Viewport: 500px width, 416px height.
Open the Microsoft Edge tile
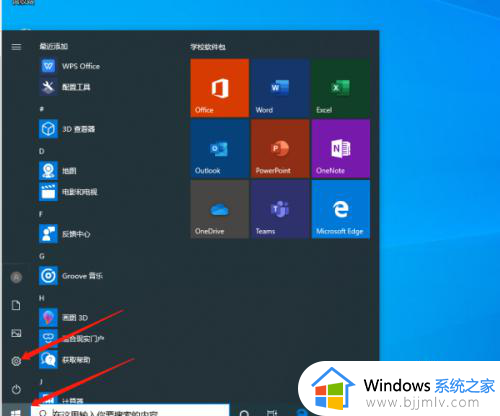pos(341,209)
